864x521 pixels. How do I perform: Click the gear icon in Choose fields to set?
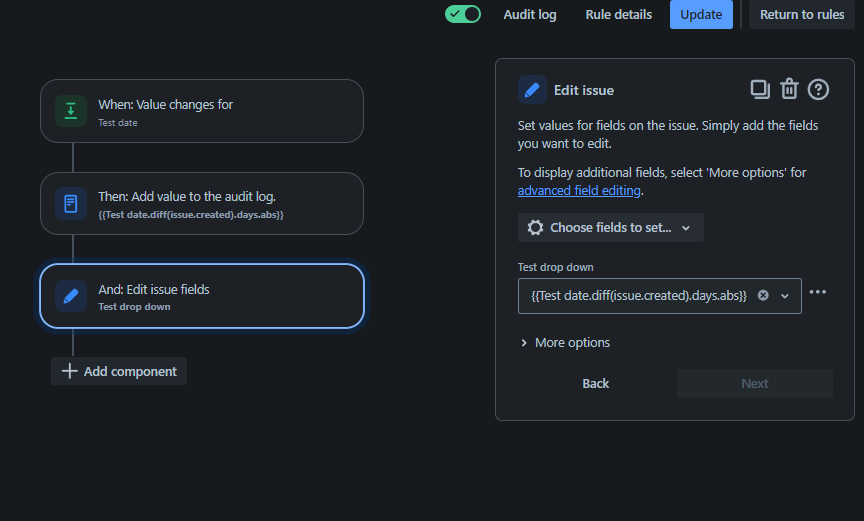[x=535, y=227]
